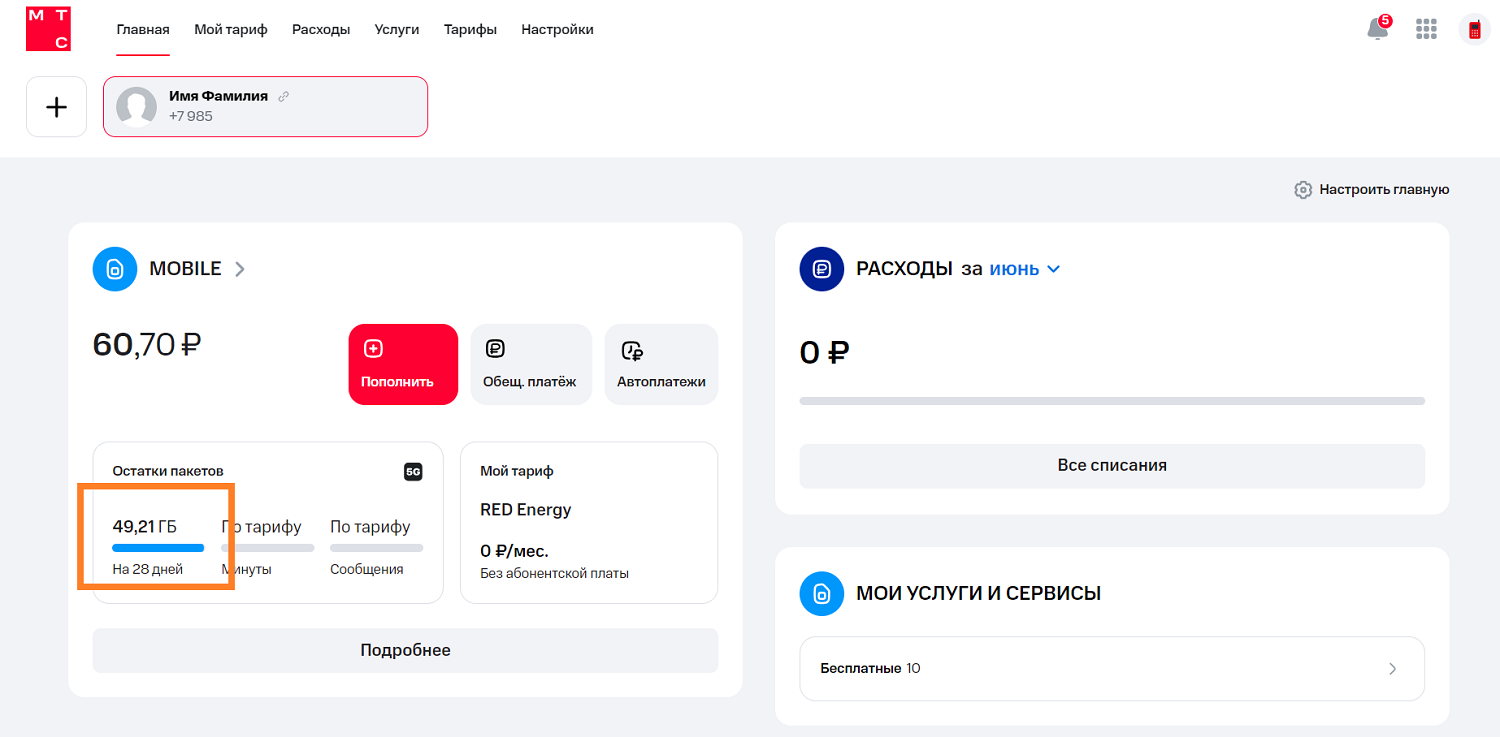This screenshot has width=1500, height=737.
Task: Click 0 ₽/мес. tariff price
Action: point(514,551)
